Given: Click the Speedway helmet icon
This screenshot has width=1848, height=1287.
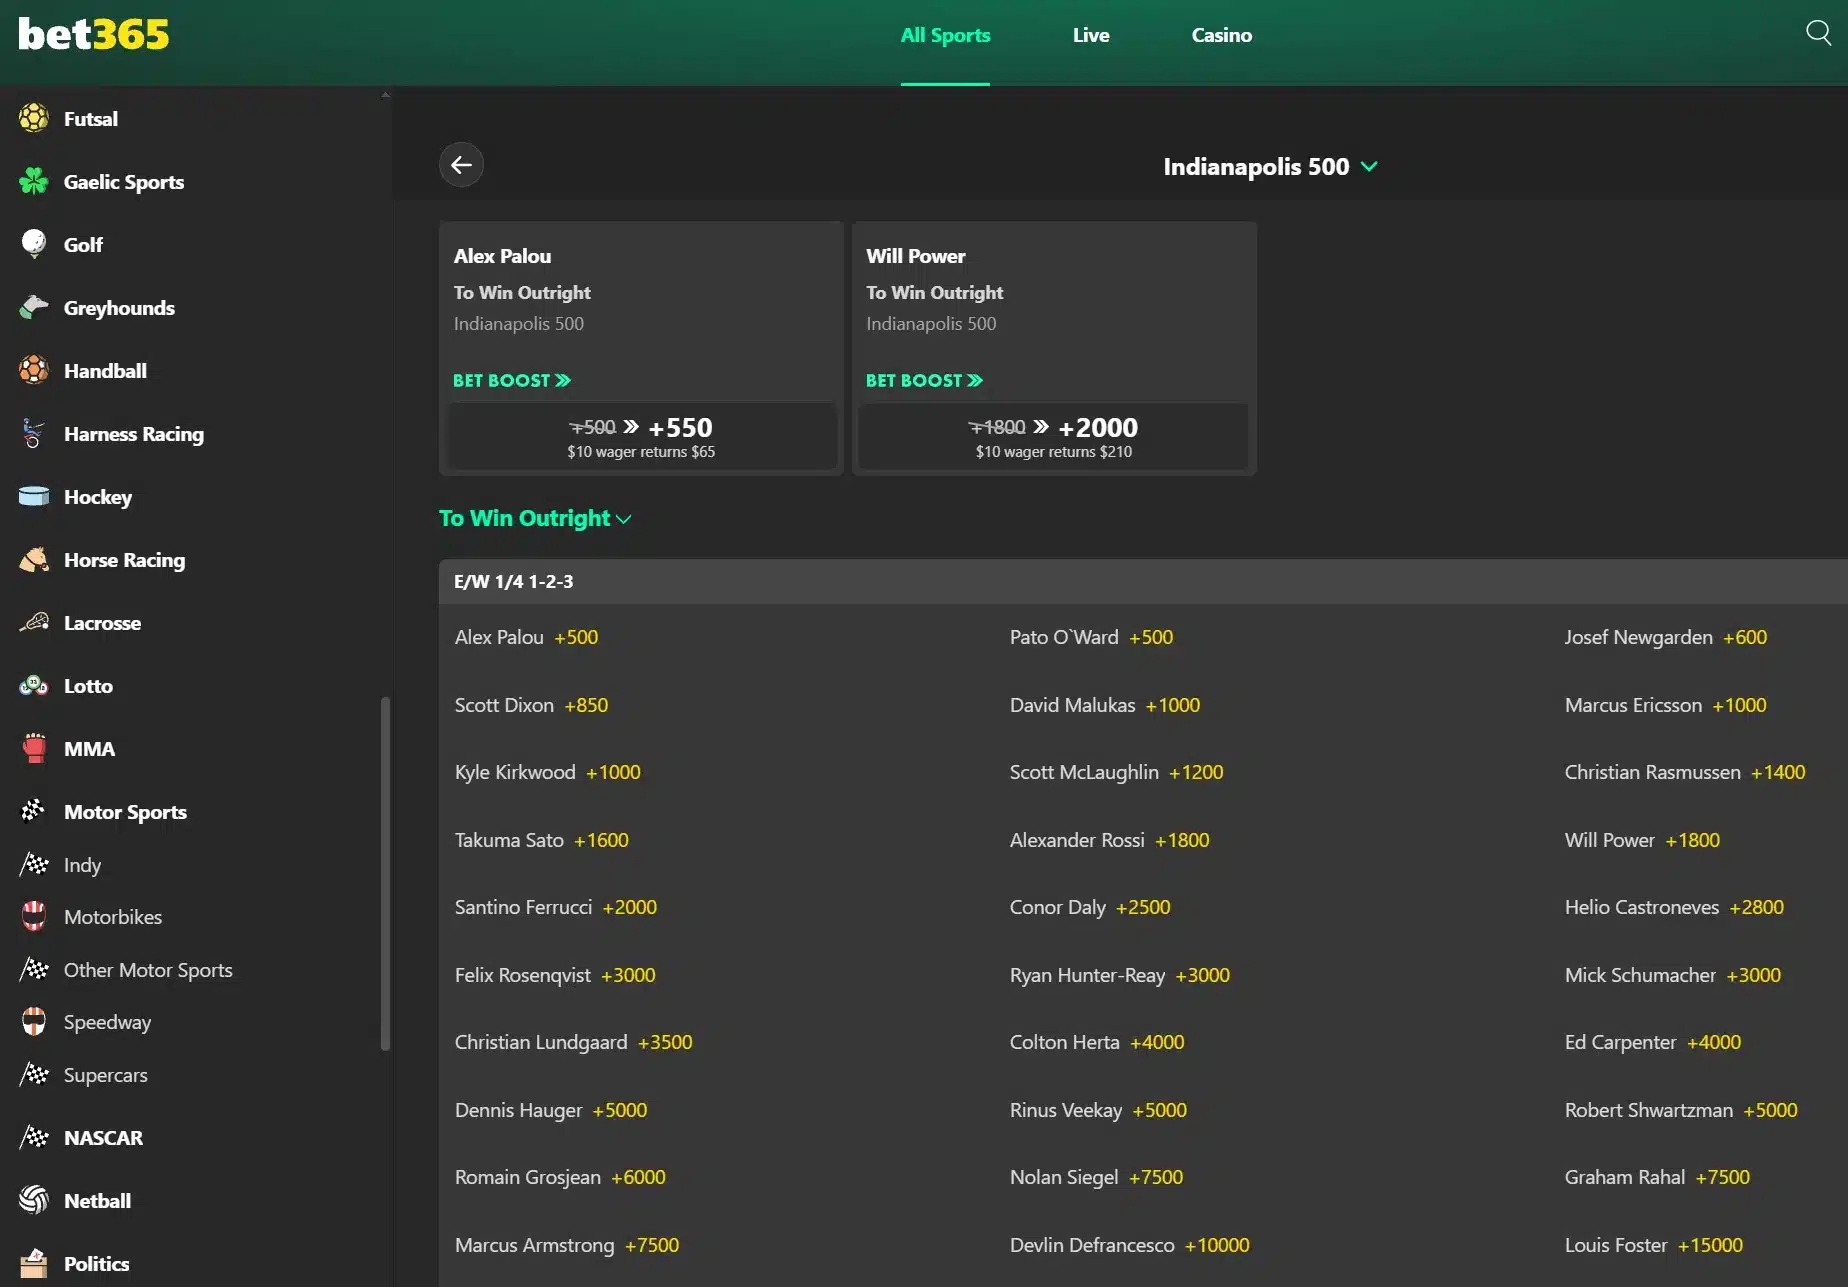Looking at the screenshot, I should (34, 1021).
